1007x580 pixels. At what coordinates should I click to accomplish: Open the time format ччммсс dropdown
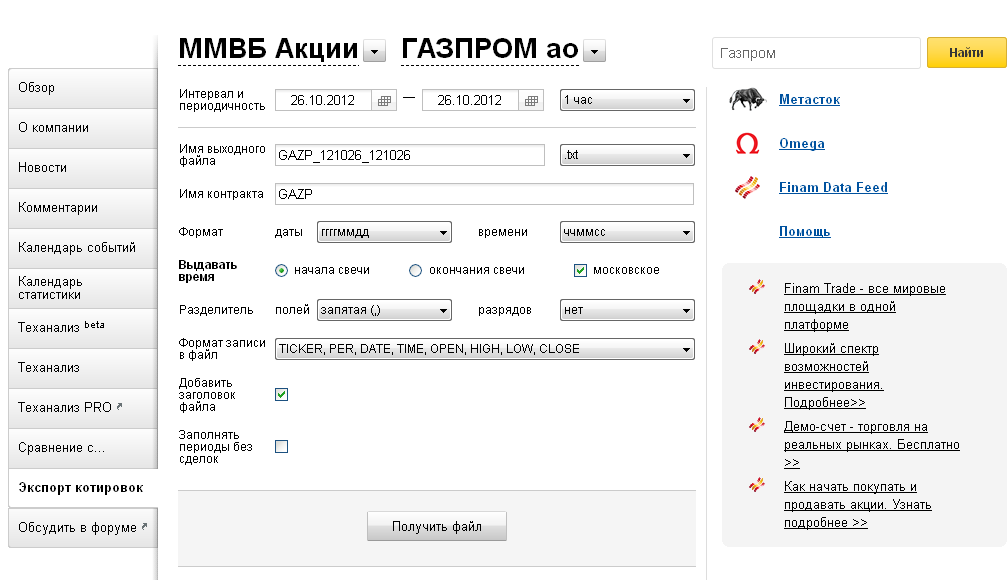627,232
